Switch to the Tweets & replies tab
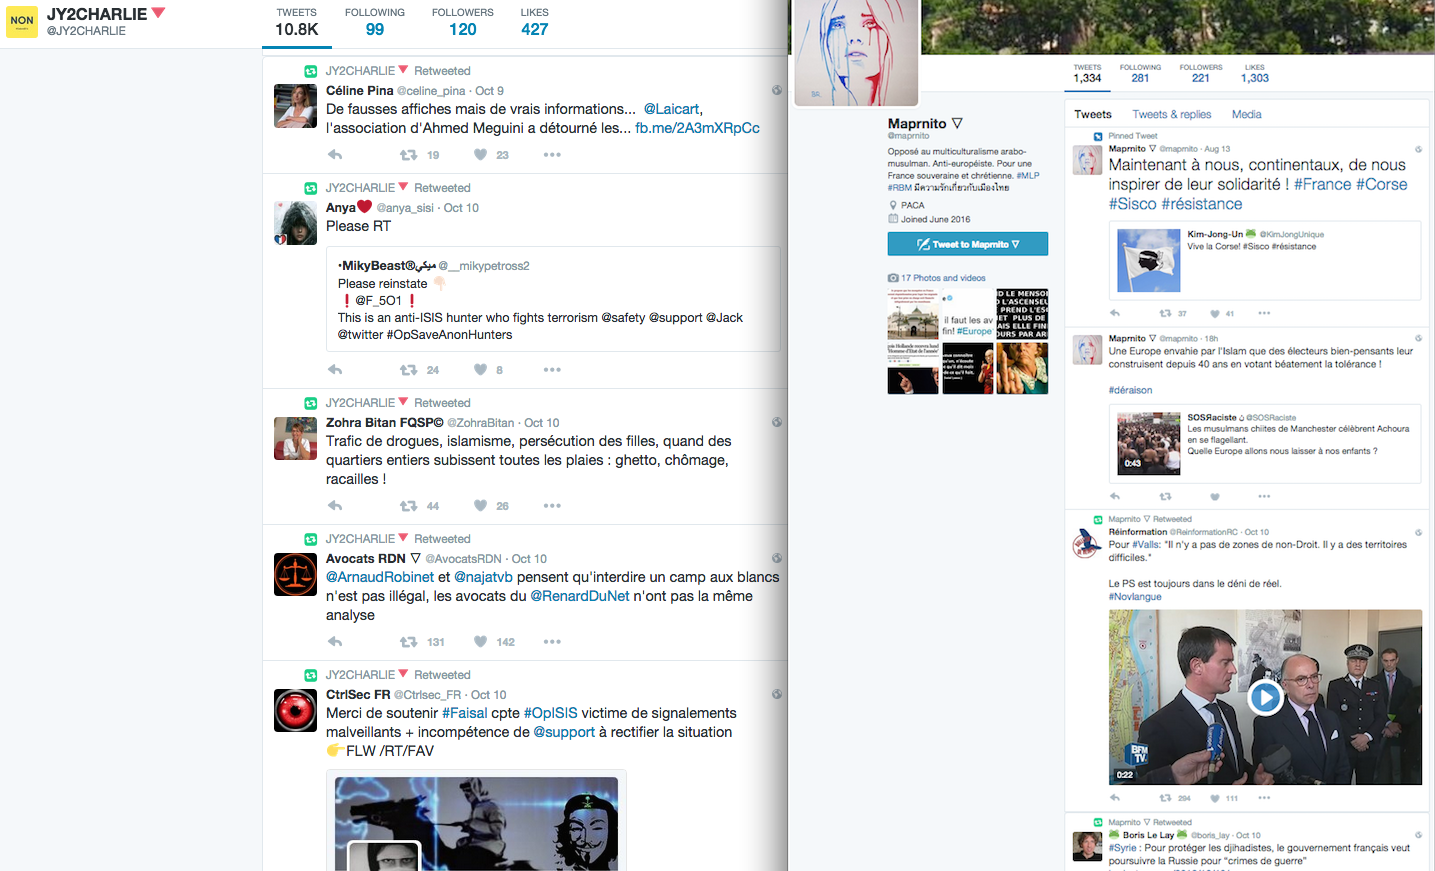 click(1171, 115)
